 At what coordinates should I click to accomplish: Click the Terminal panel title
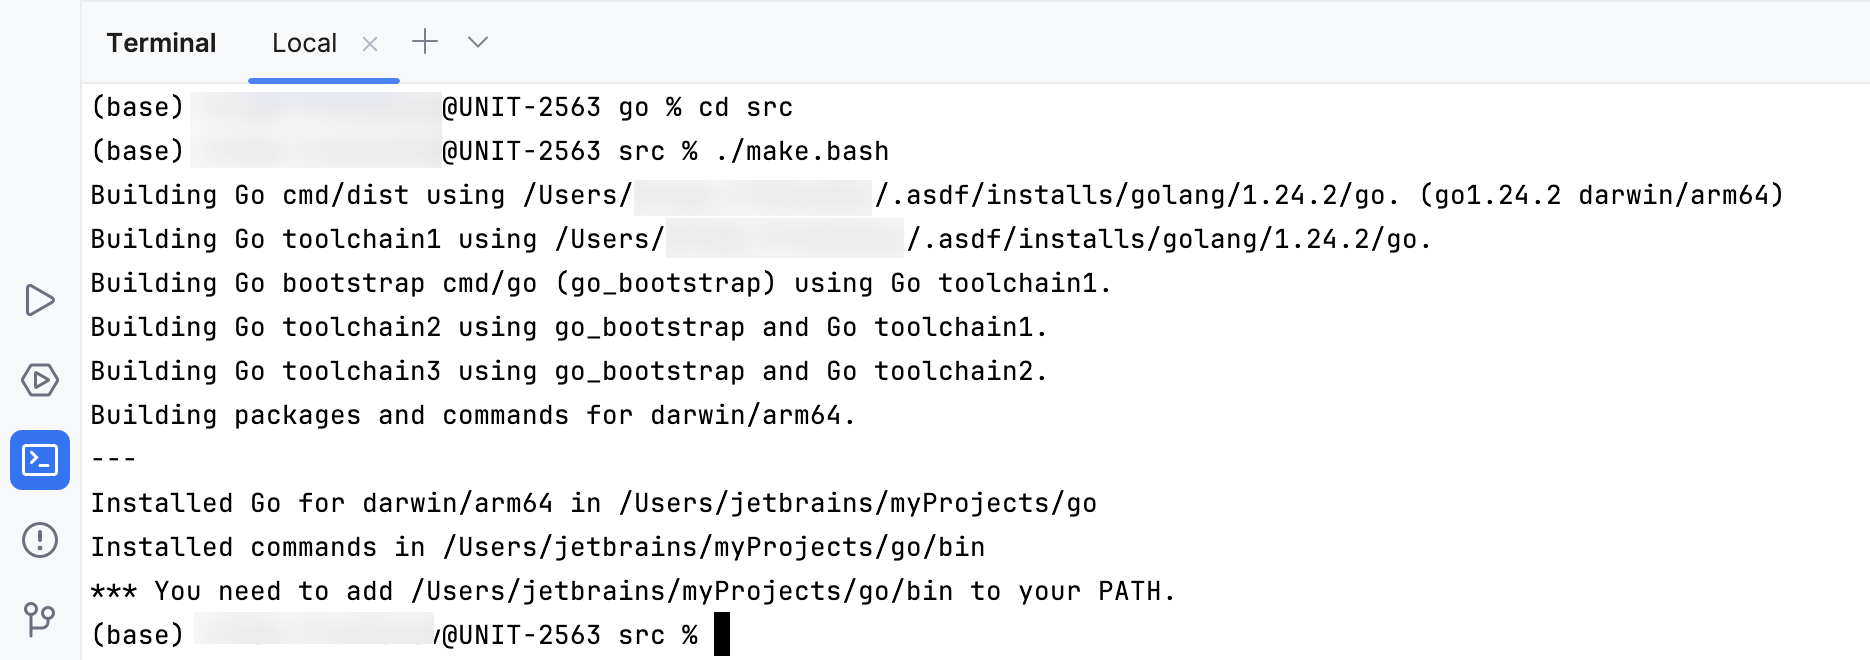[x=160, y=42]
